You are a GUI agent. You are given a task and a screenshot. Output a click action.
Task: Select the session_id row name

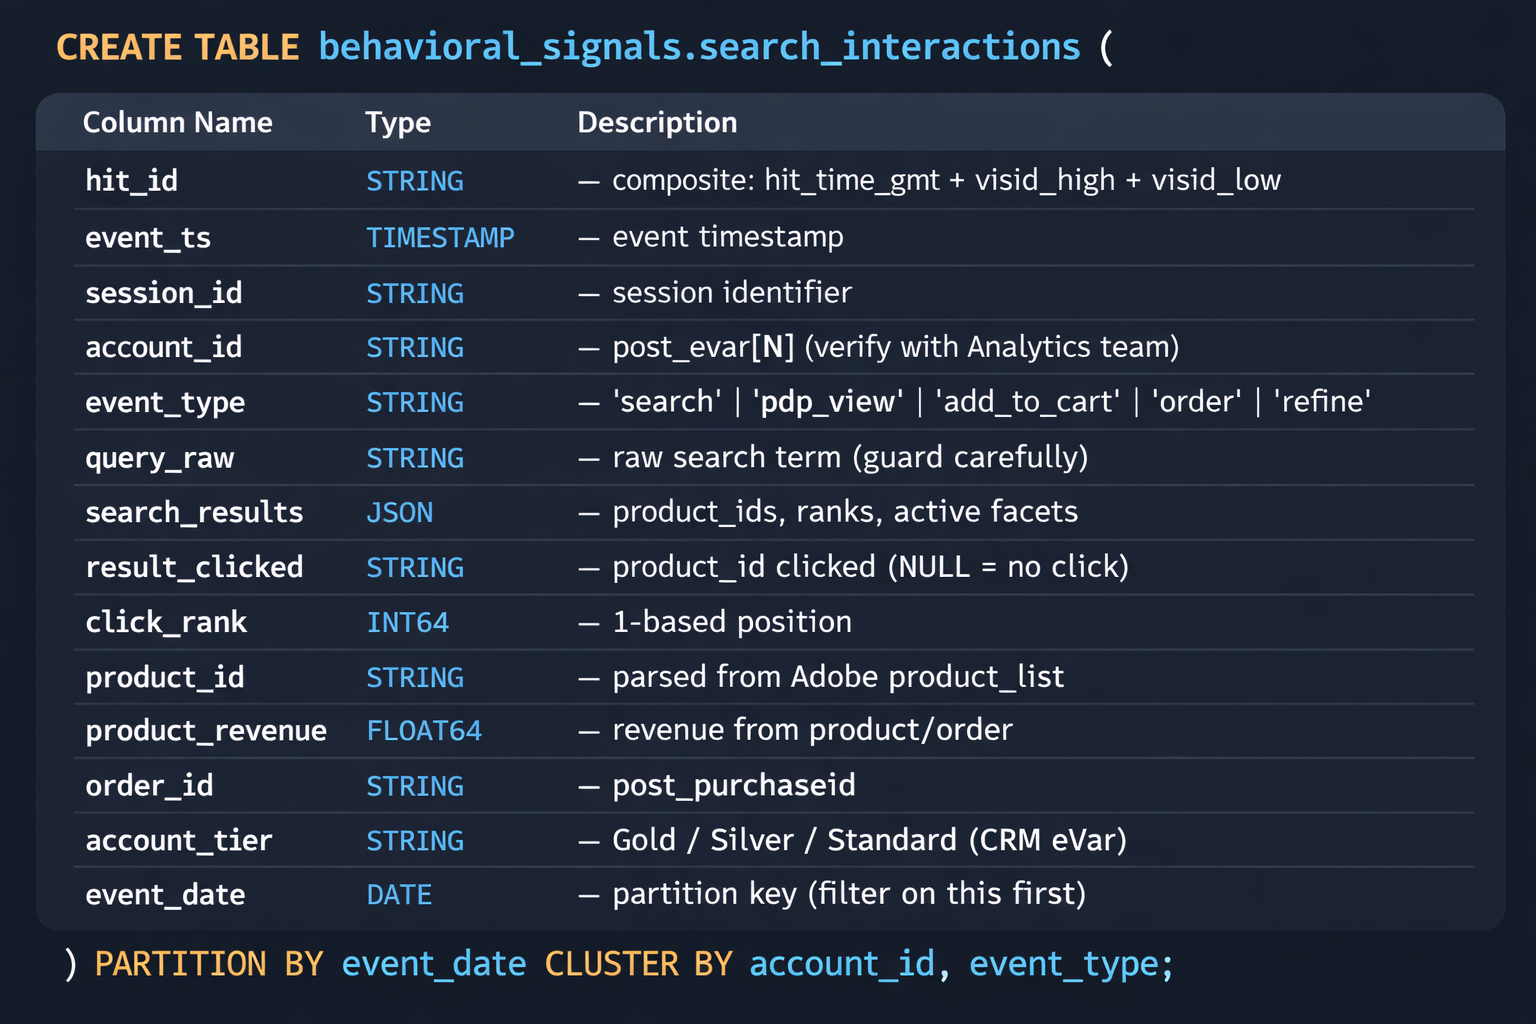[x=163, y=293]
